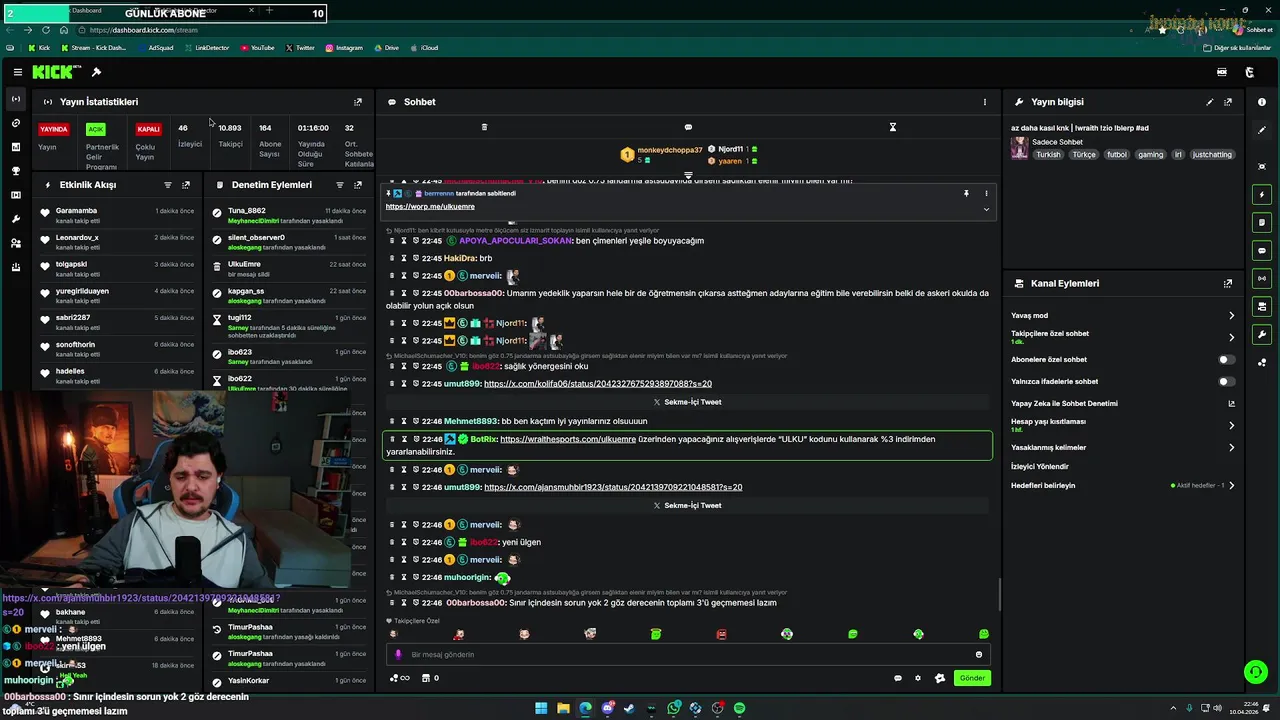Open the LinkDetector bookmark
This screenshot has height=720, width=1280.
(x=206, y=48)
